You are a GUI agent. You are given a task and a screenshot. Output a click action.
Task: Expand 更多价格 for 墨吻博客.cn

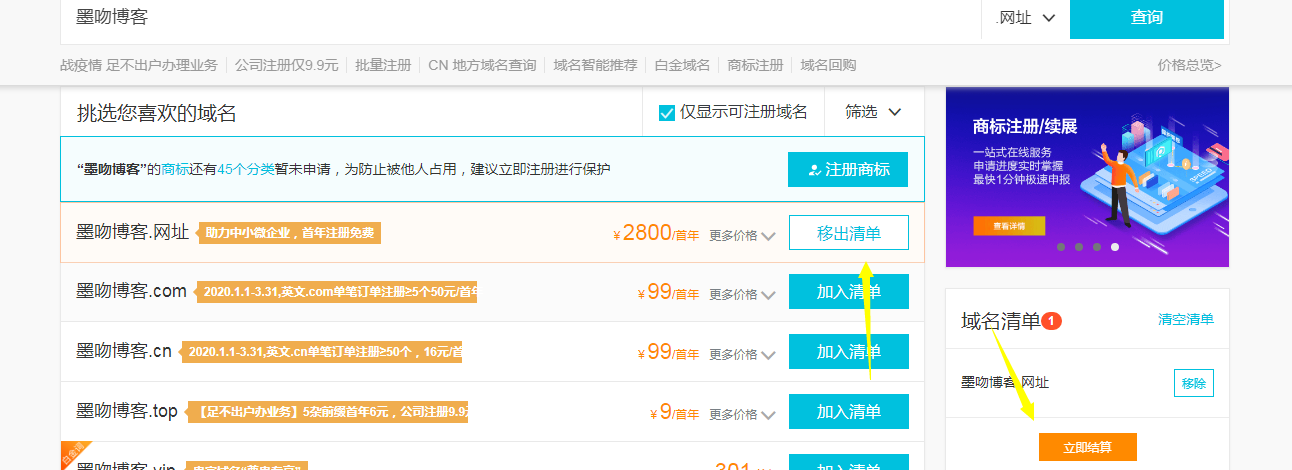[742, 355]
